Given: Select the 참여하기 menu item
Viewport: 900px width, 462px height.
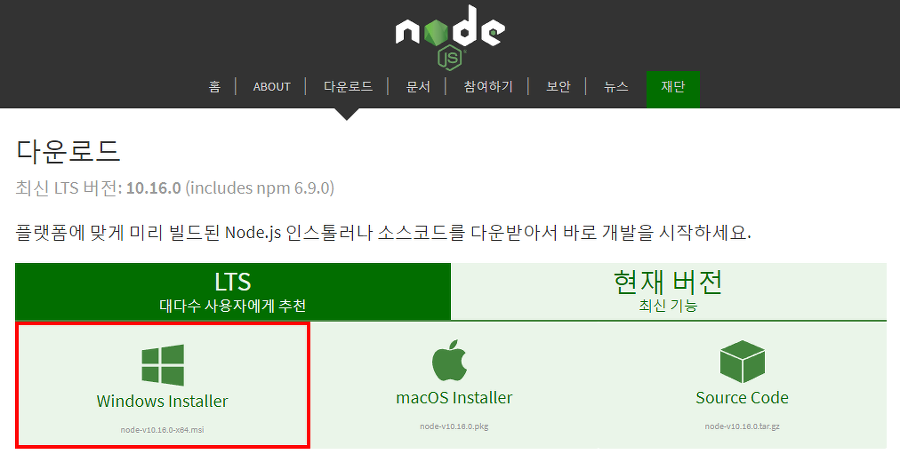Looking at the screenshot, I should (x=488, y=87).
